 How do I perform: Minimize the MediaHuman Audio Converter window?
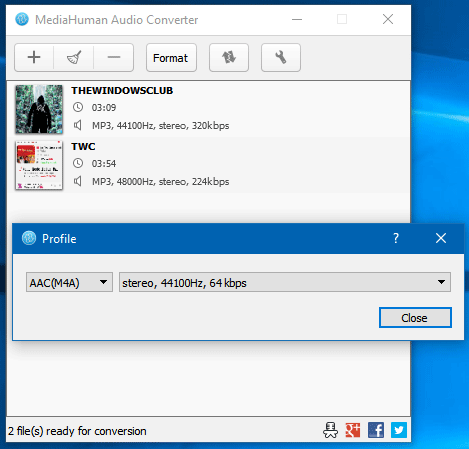click(x=297, y=19)
